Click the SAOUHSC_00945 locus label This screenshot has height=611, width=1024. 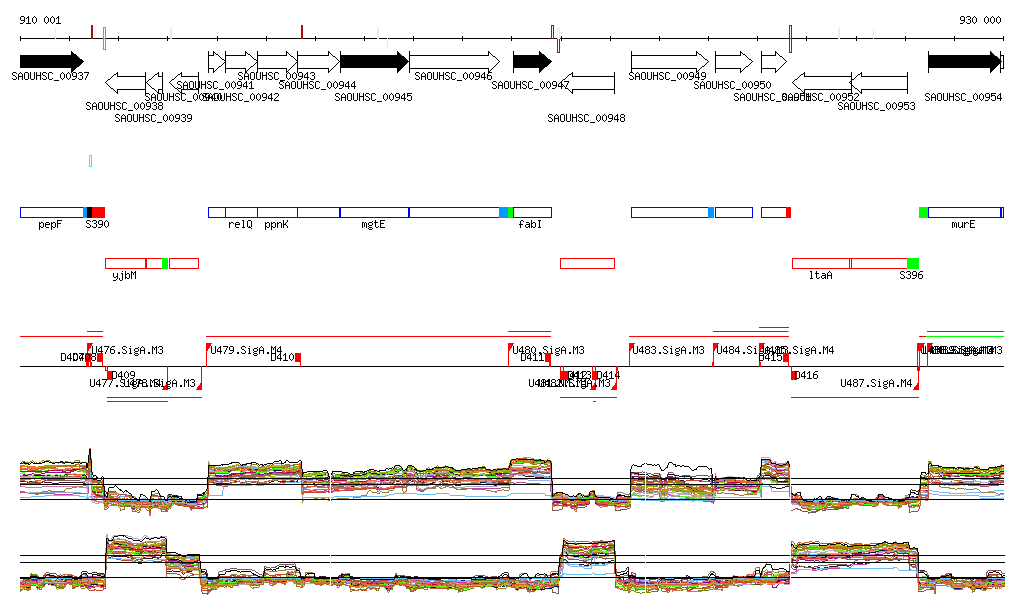pos(373,97)
